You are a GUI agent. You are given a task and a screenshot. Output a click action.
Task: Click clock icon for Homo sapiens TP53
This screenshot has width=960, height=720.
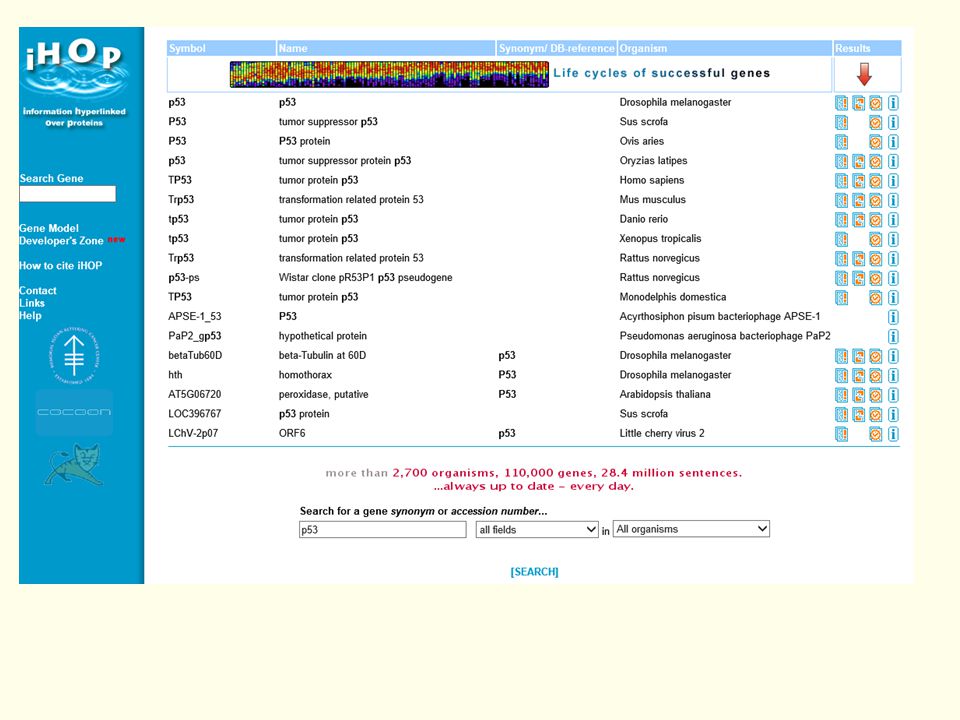pos(876,181)
